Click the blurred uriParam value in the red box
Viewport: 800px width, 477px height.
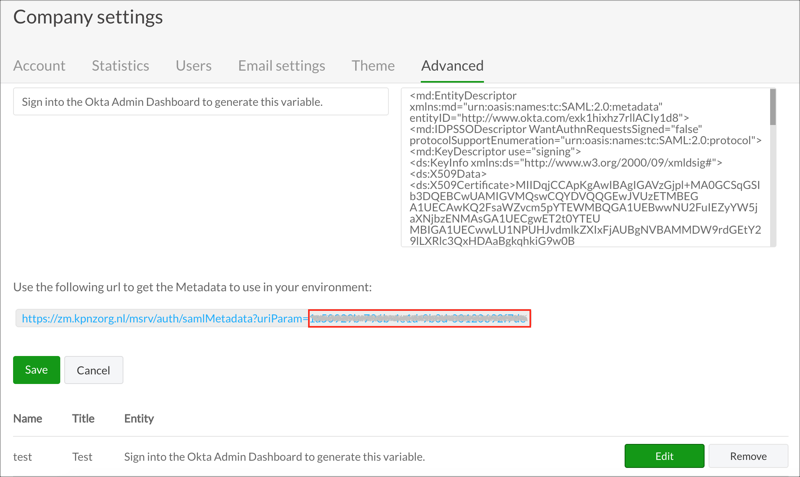coord(419,319)
